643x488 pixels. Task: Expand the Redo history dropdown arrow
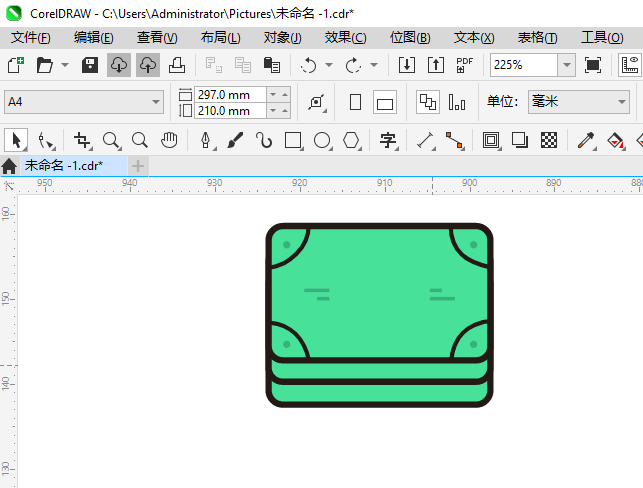click(x=374, y=65)
